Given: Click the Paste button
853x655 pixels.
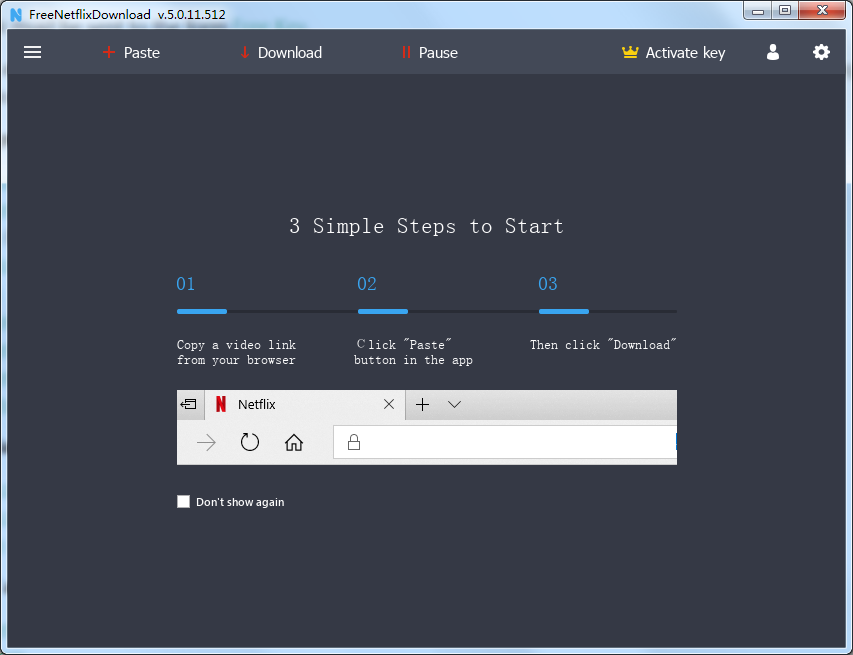Looking at the screenshot, I should [131, 52].
